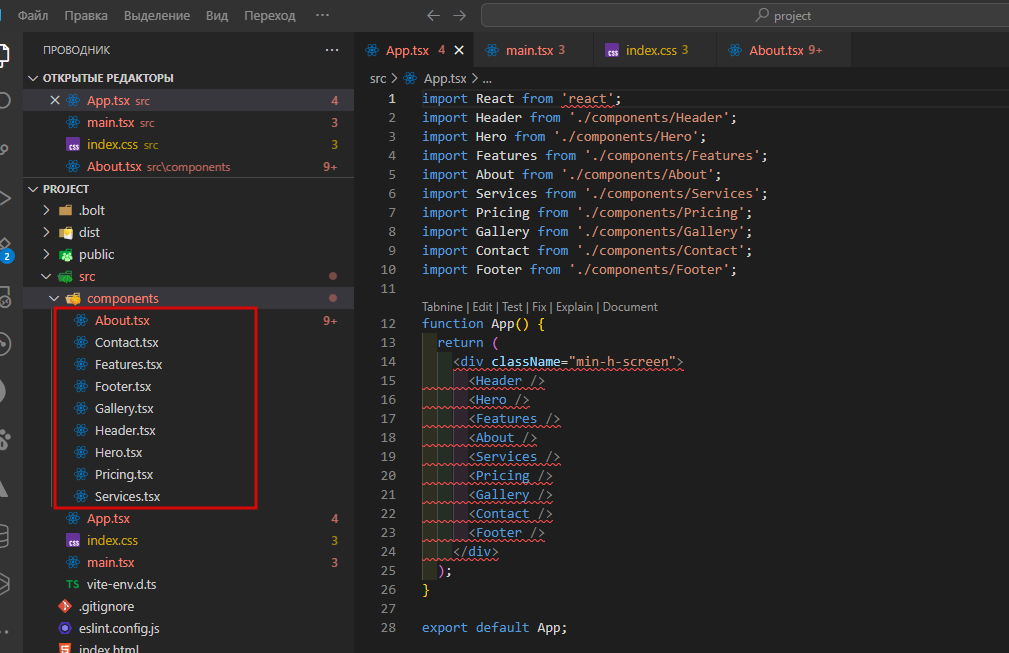Screen dimensions: 1009x653
Task: Select main.tsx in open editors list
Action: click(x=189, y=122)
